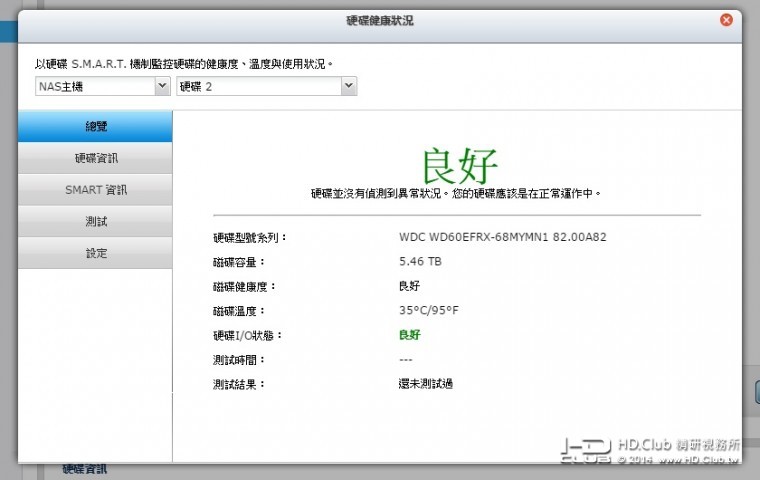Open the SMART 資訊 tab

pos(95,190)
